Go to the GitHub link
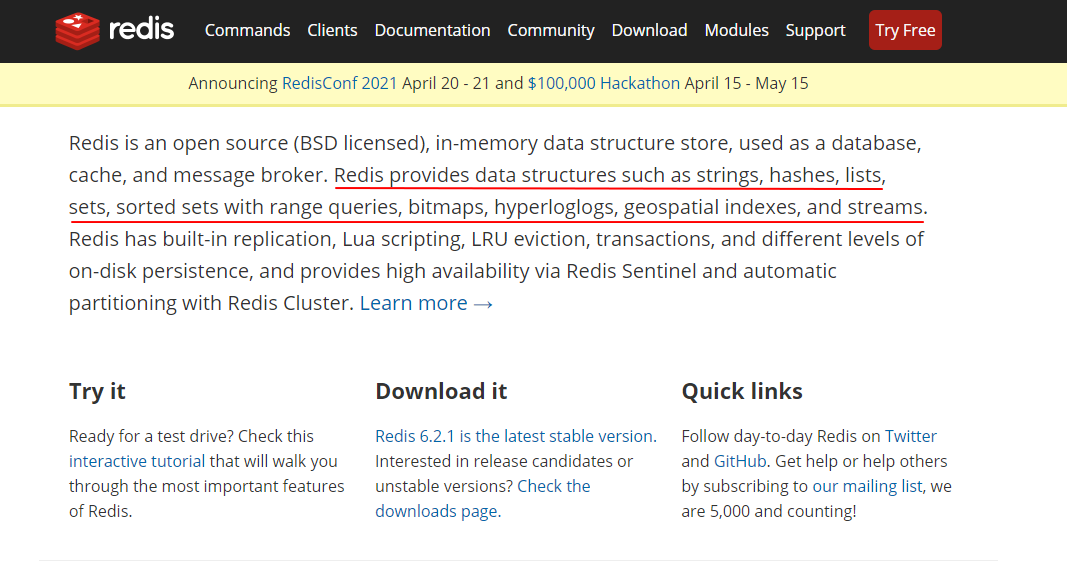Image resolution: width=1067 pixels, height=582 pixels. (740, 461)
